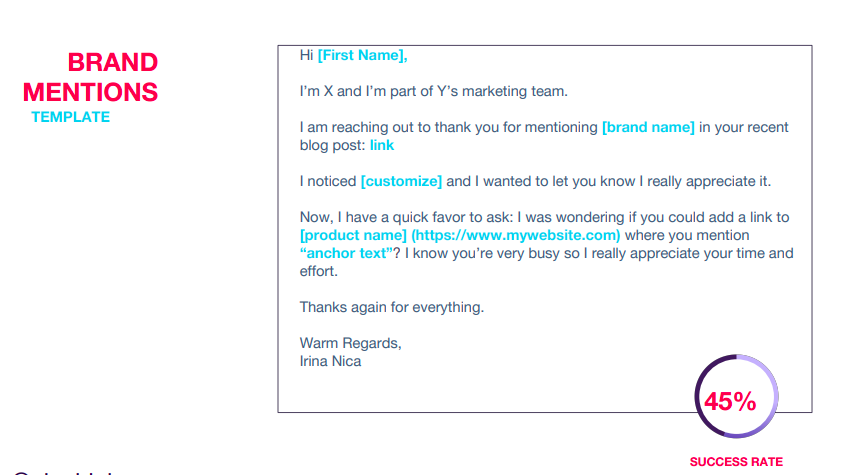
Task: Select the [customize] placeholder
Action: 401,181
